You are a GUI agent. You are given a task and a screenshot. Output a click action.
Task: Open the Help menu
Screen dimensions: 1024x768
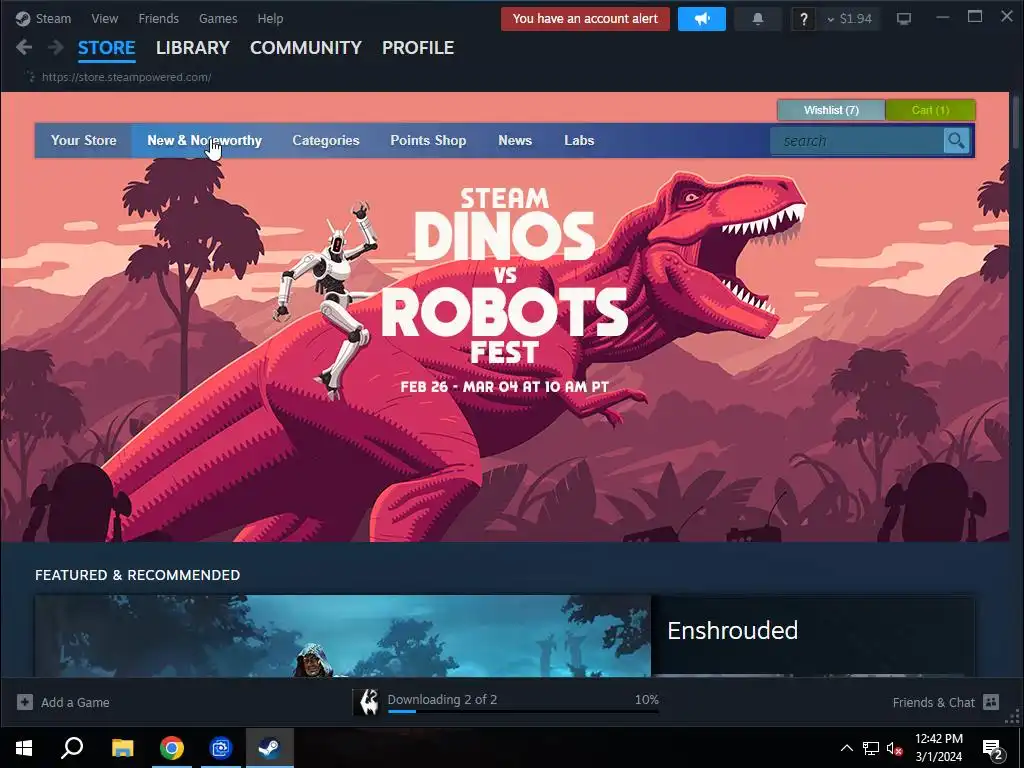[x=270, y=18]
